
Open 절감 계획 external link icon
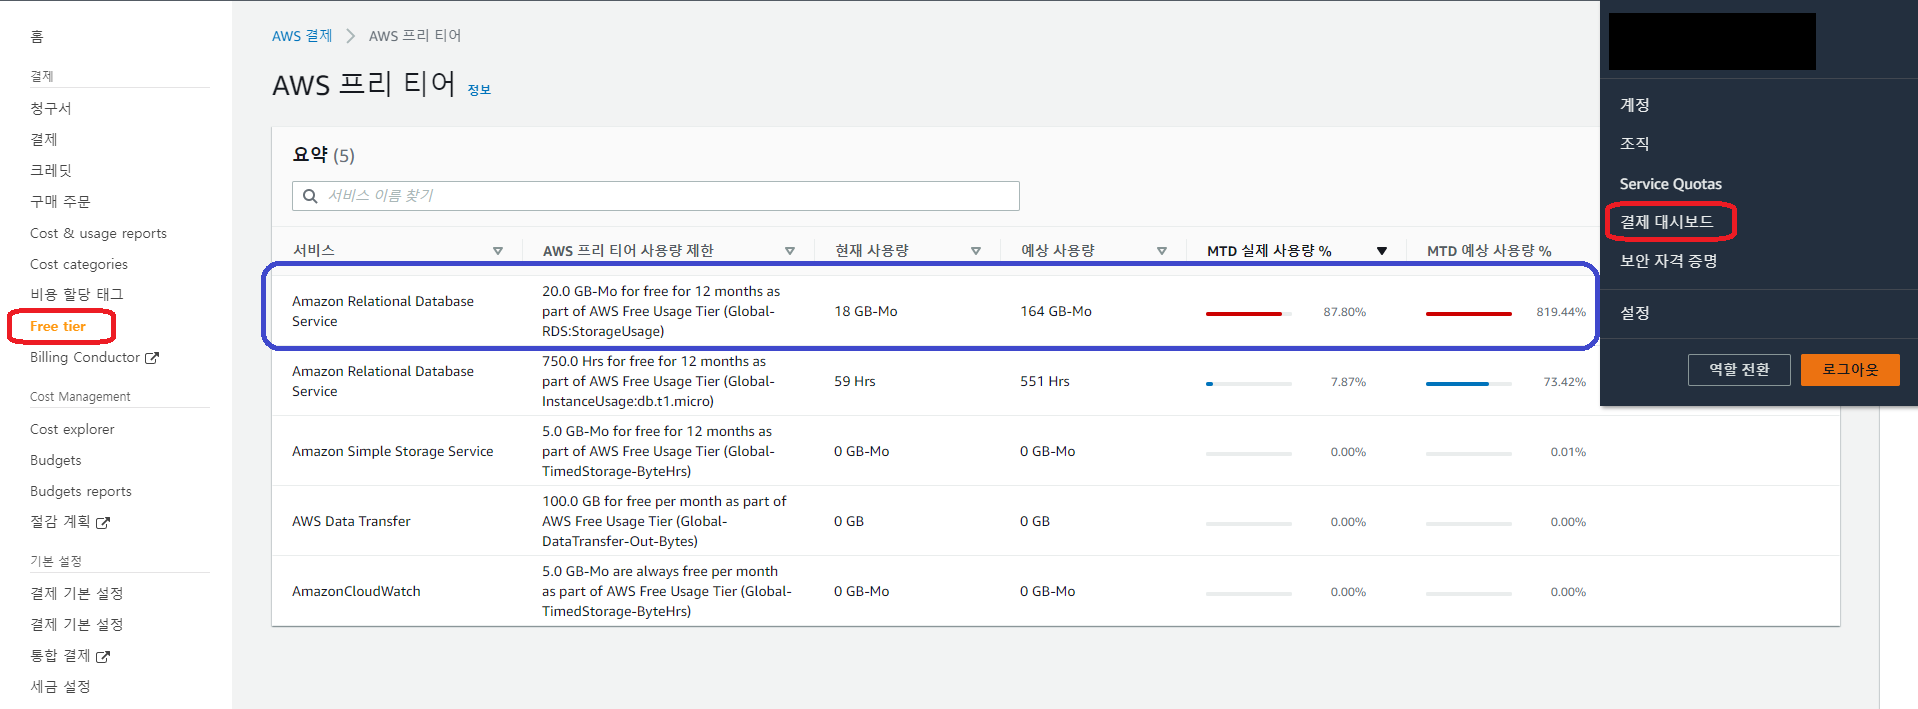coord(103,522)
